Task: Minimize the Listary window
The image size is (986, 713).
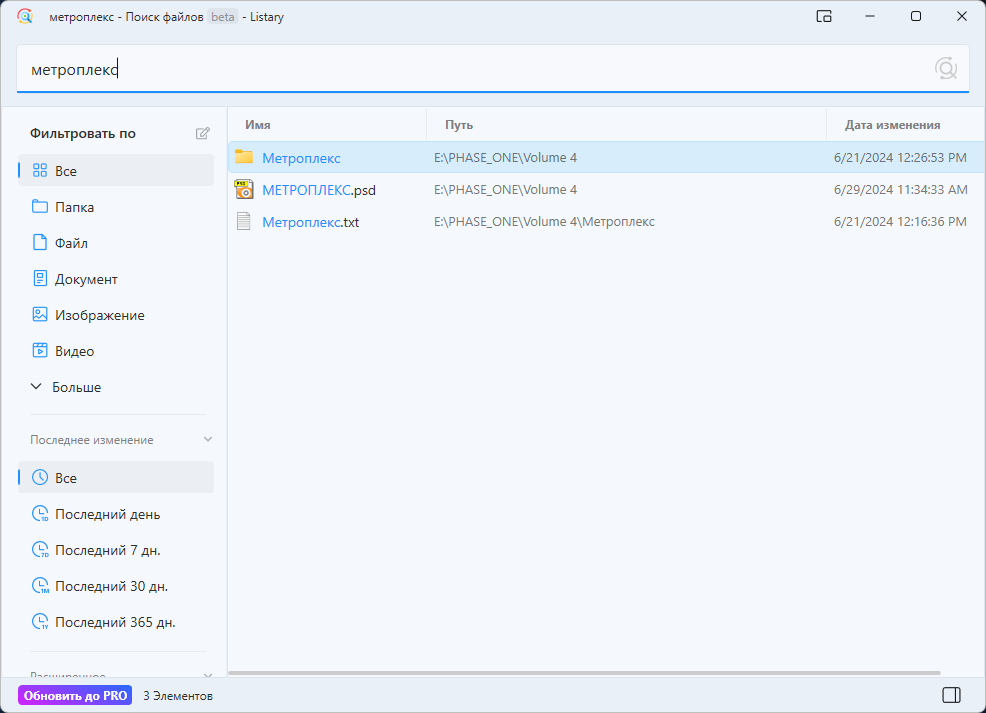Action: (870, 16)
